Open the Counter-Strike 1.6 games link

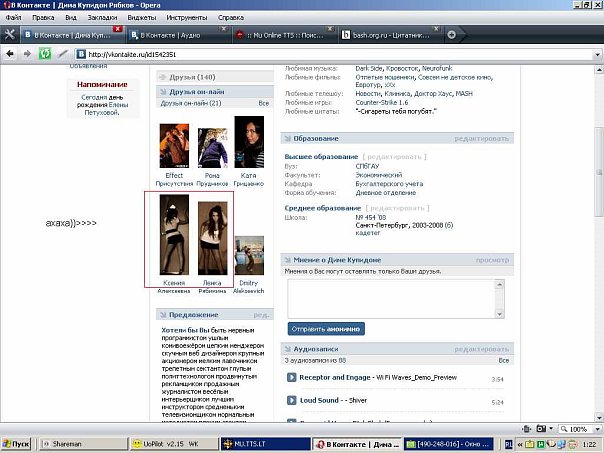click(382, 102)
